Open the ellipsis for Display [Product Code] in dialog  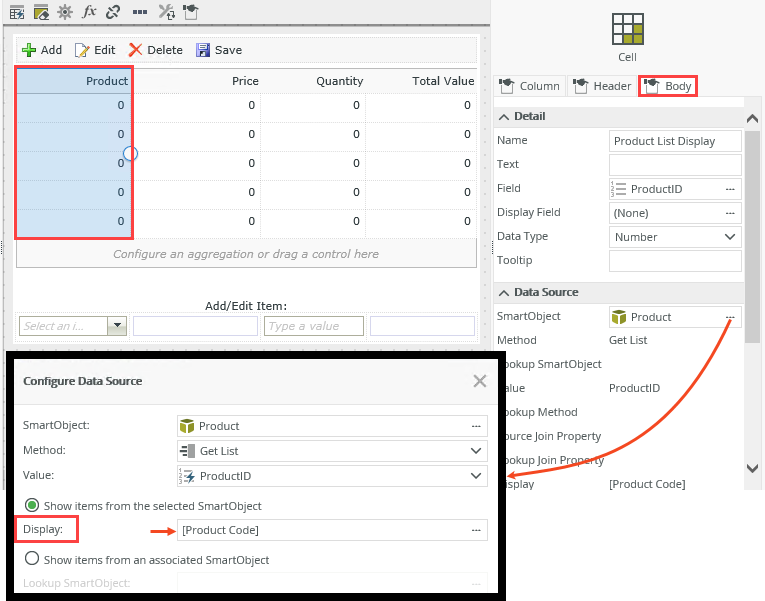(476, 530)
